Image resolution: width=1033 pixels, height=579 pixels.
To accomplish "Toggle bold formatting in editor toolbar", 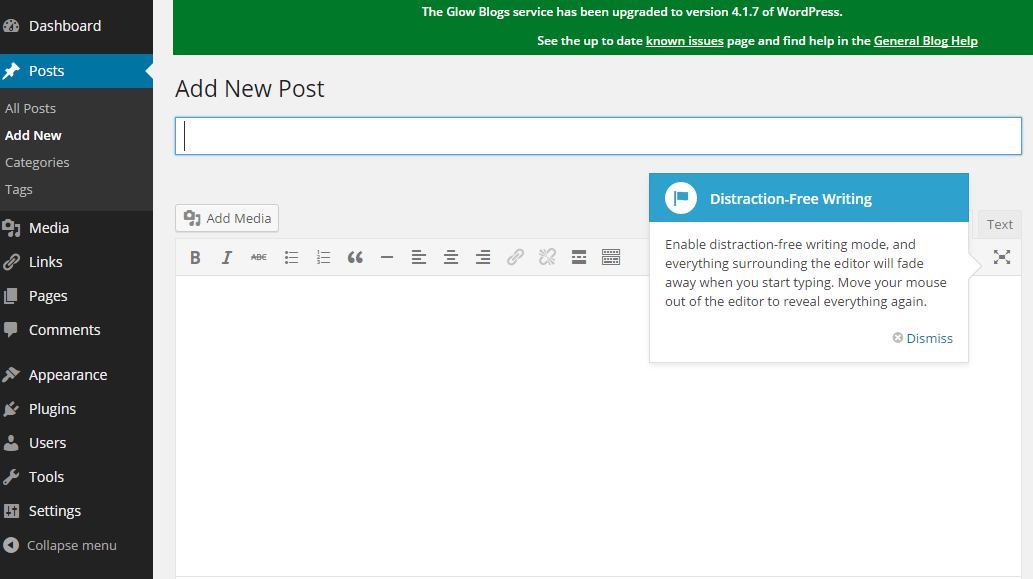I will pyautogui.click(x=195, y=258).
